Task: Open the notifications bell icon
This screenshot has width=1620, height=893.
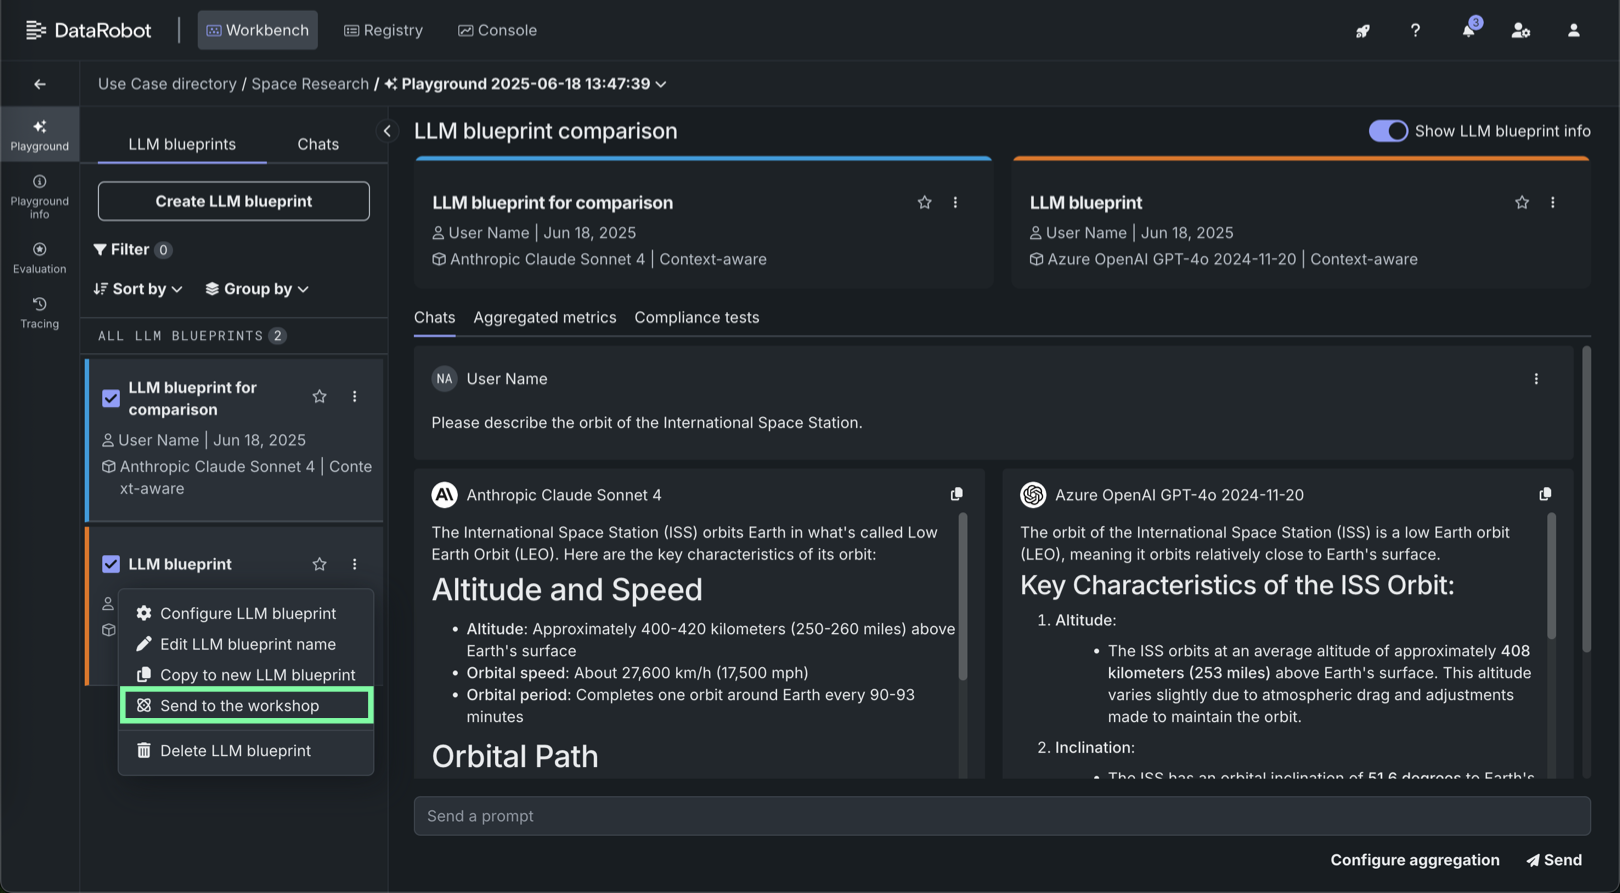Action: (x=1467, y=30)
